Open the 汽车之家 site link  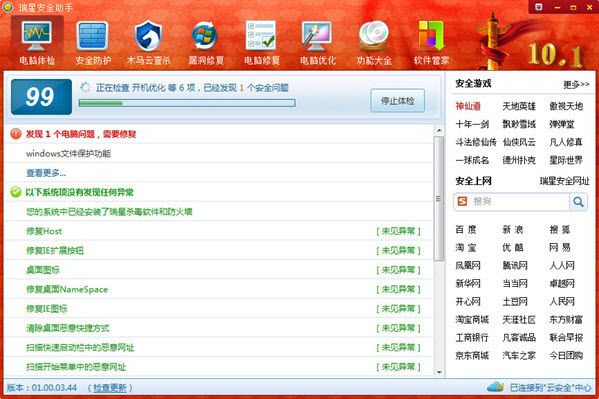[x=519, y=355]
